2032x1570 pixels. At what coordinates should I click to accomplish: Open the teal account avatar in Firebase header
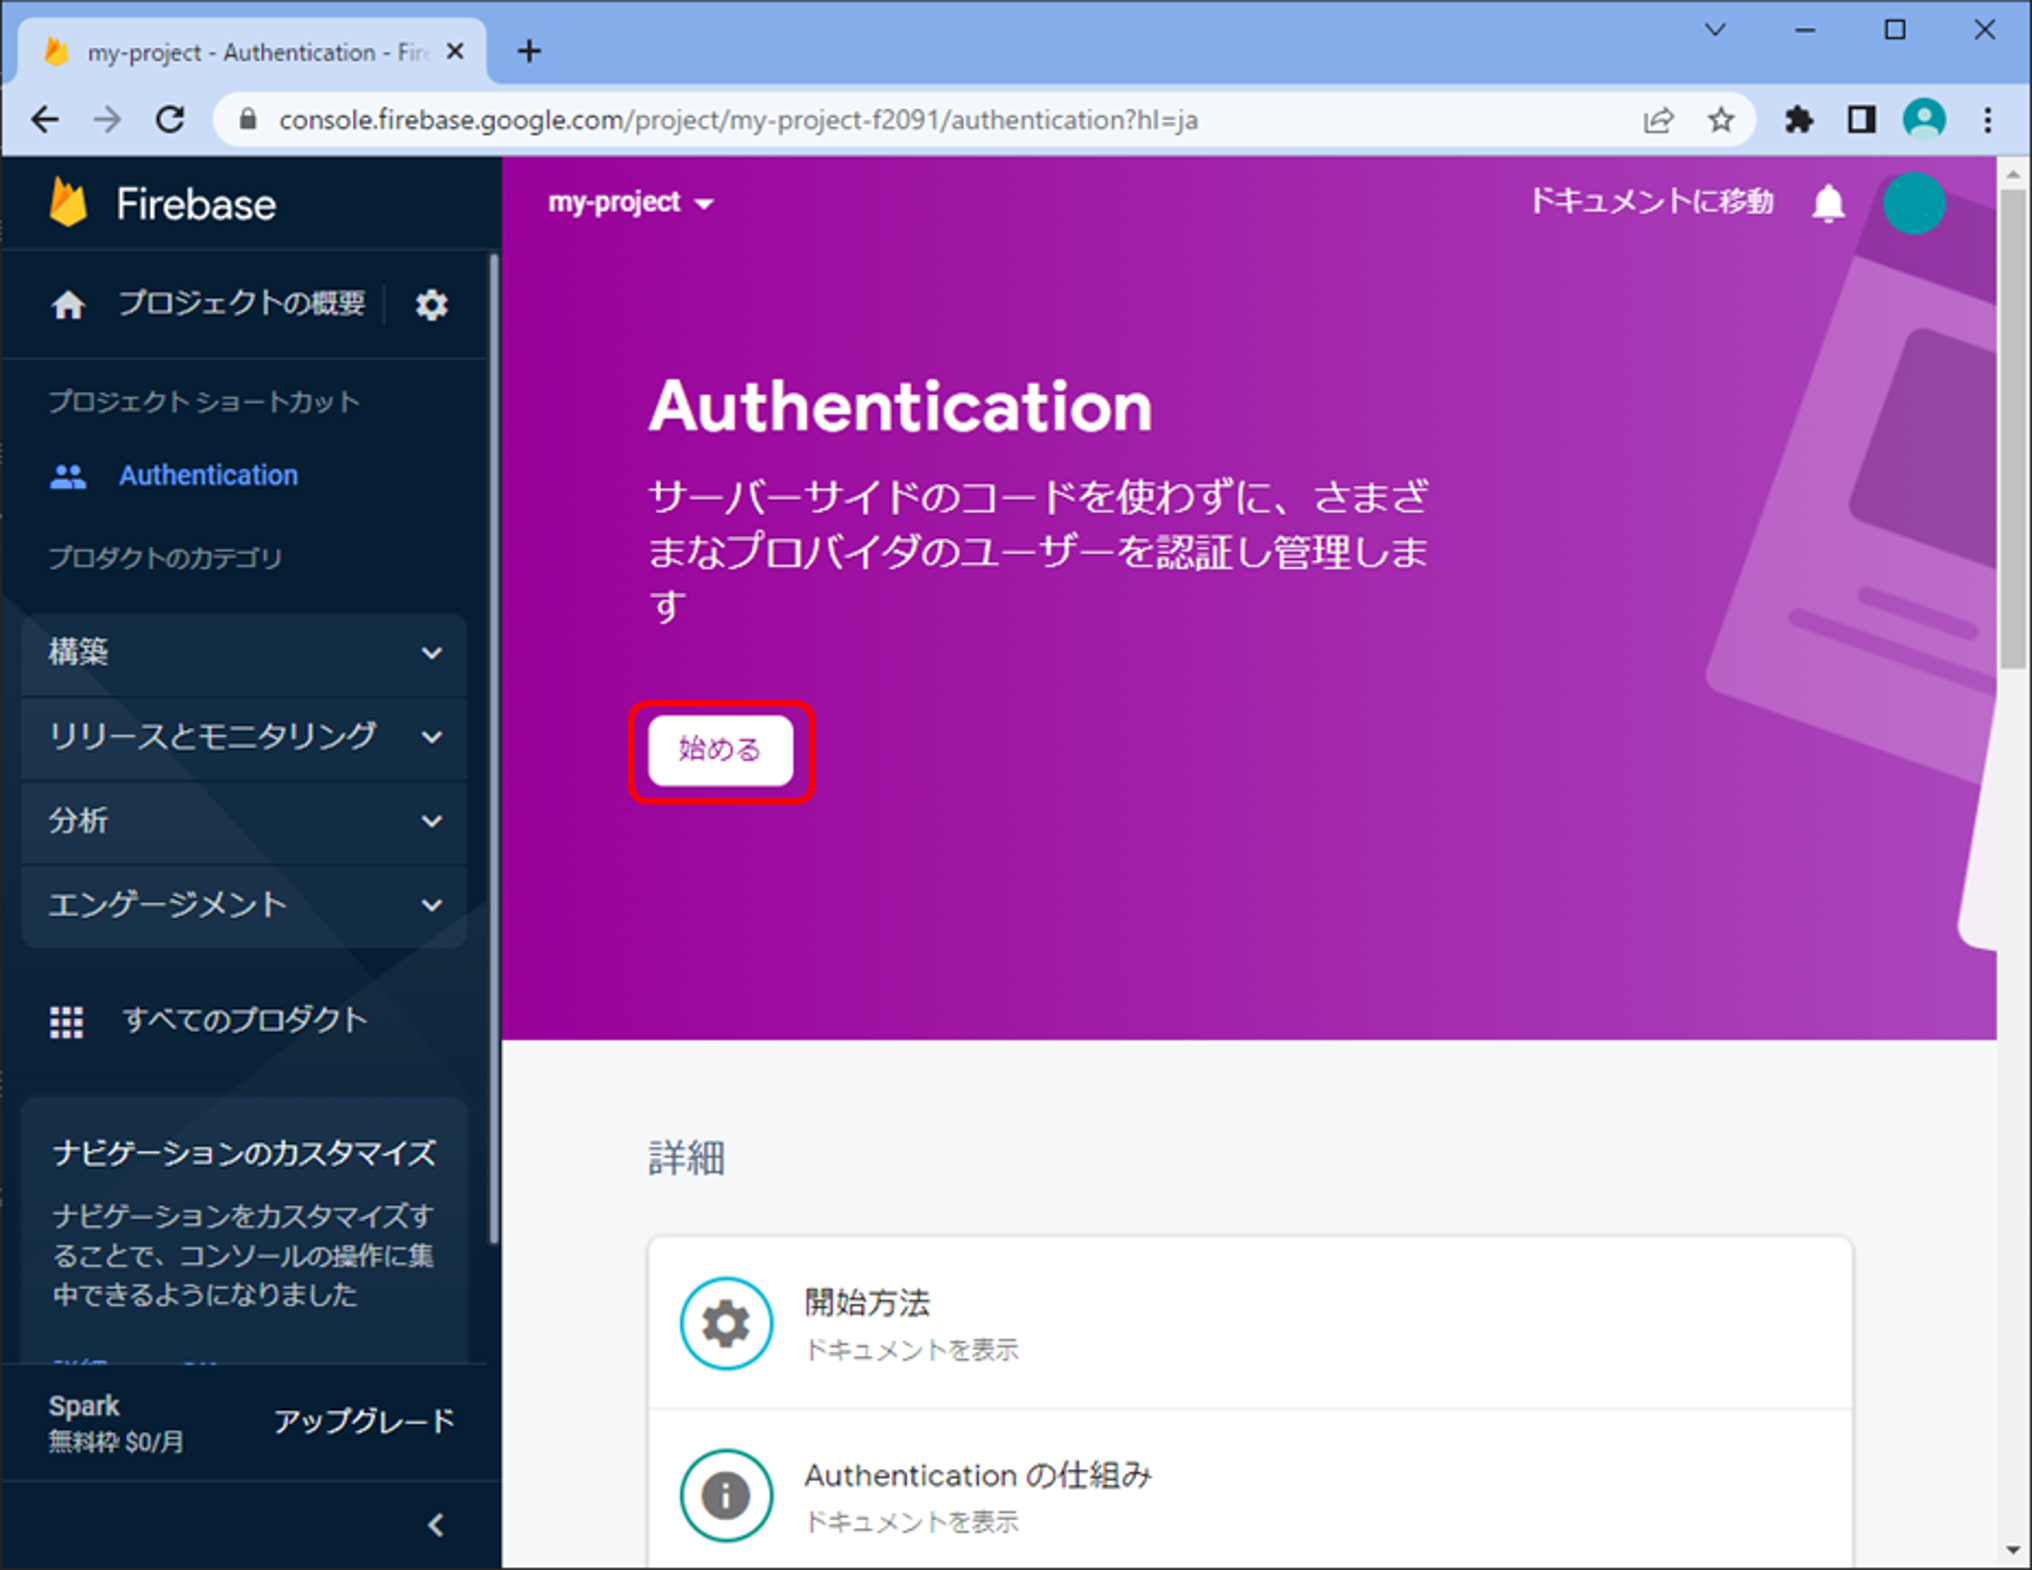(1914, 203)
